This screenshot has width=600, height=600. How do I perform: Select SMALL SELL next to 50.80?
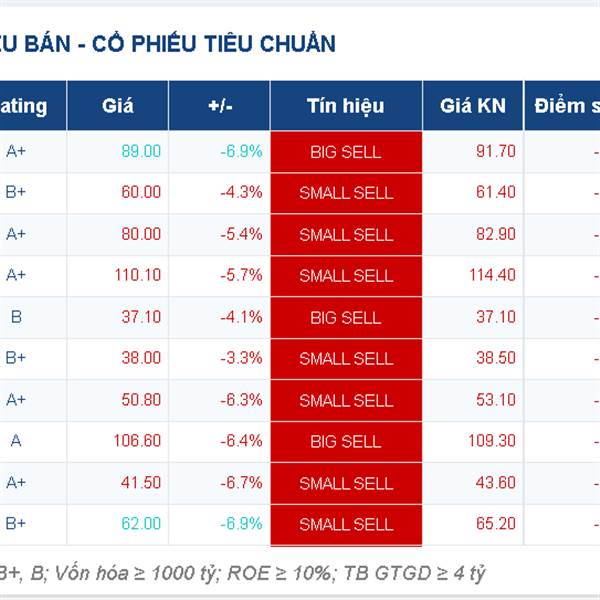(x=346, y=401)
